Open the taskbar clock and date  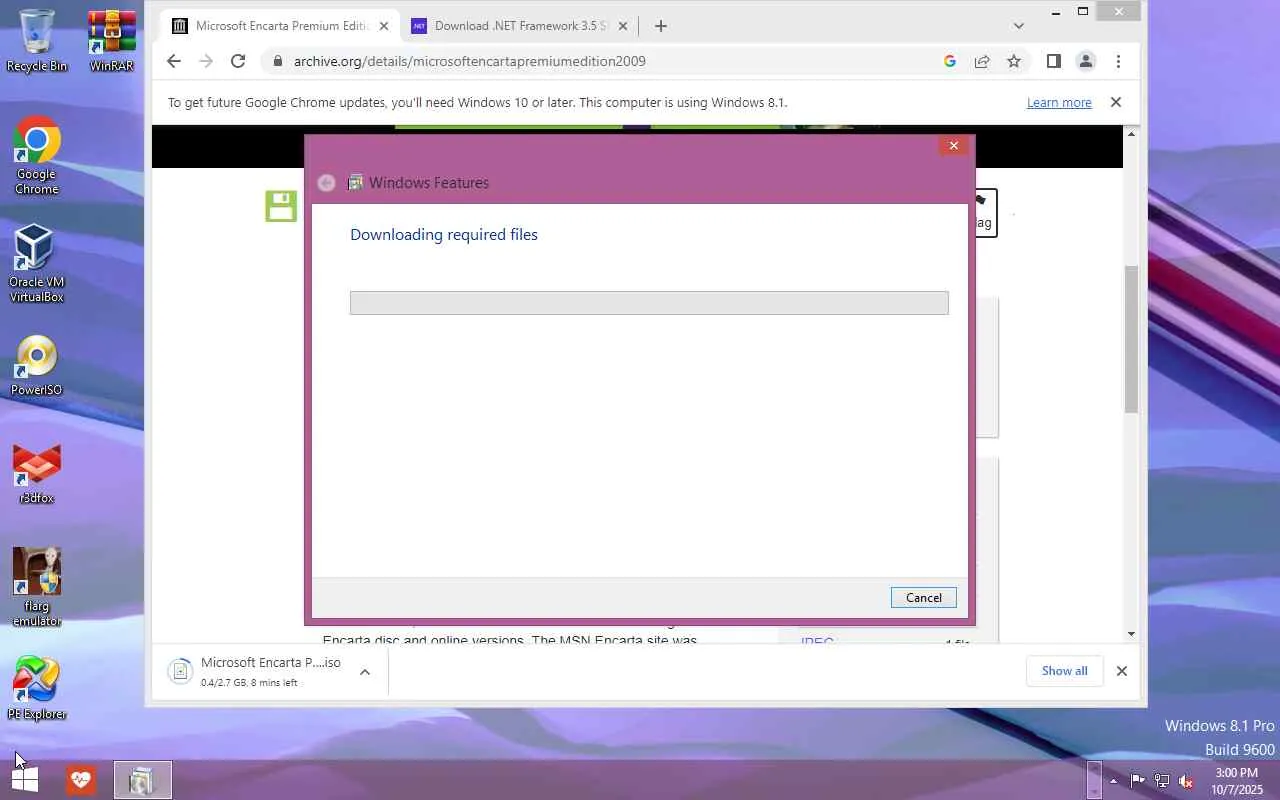pos(1237,781)
